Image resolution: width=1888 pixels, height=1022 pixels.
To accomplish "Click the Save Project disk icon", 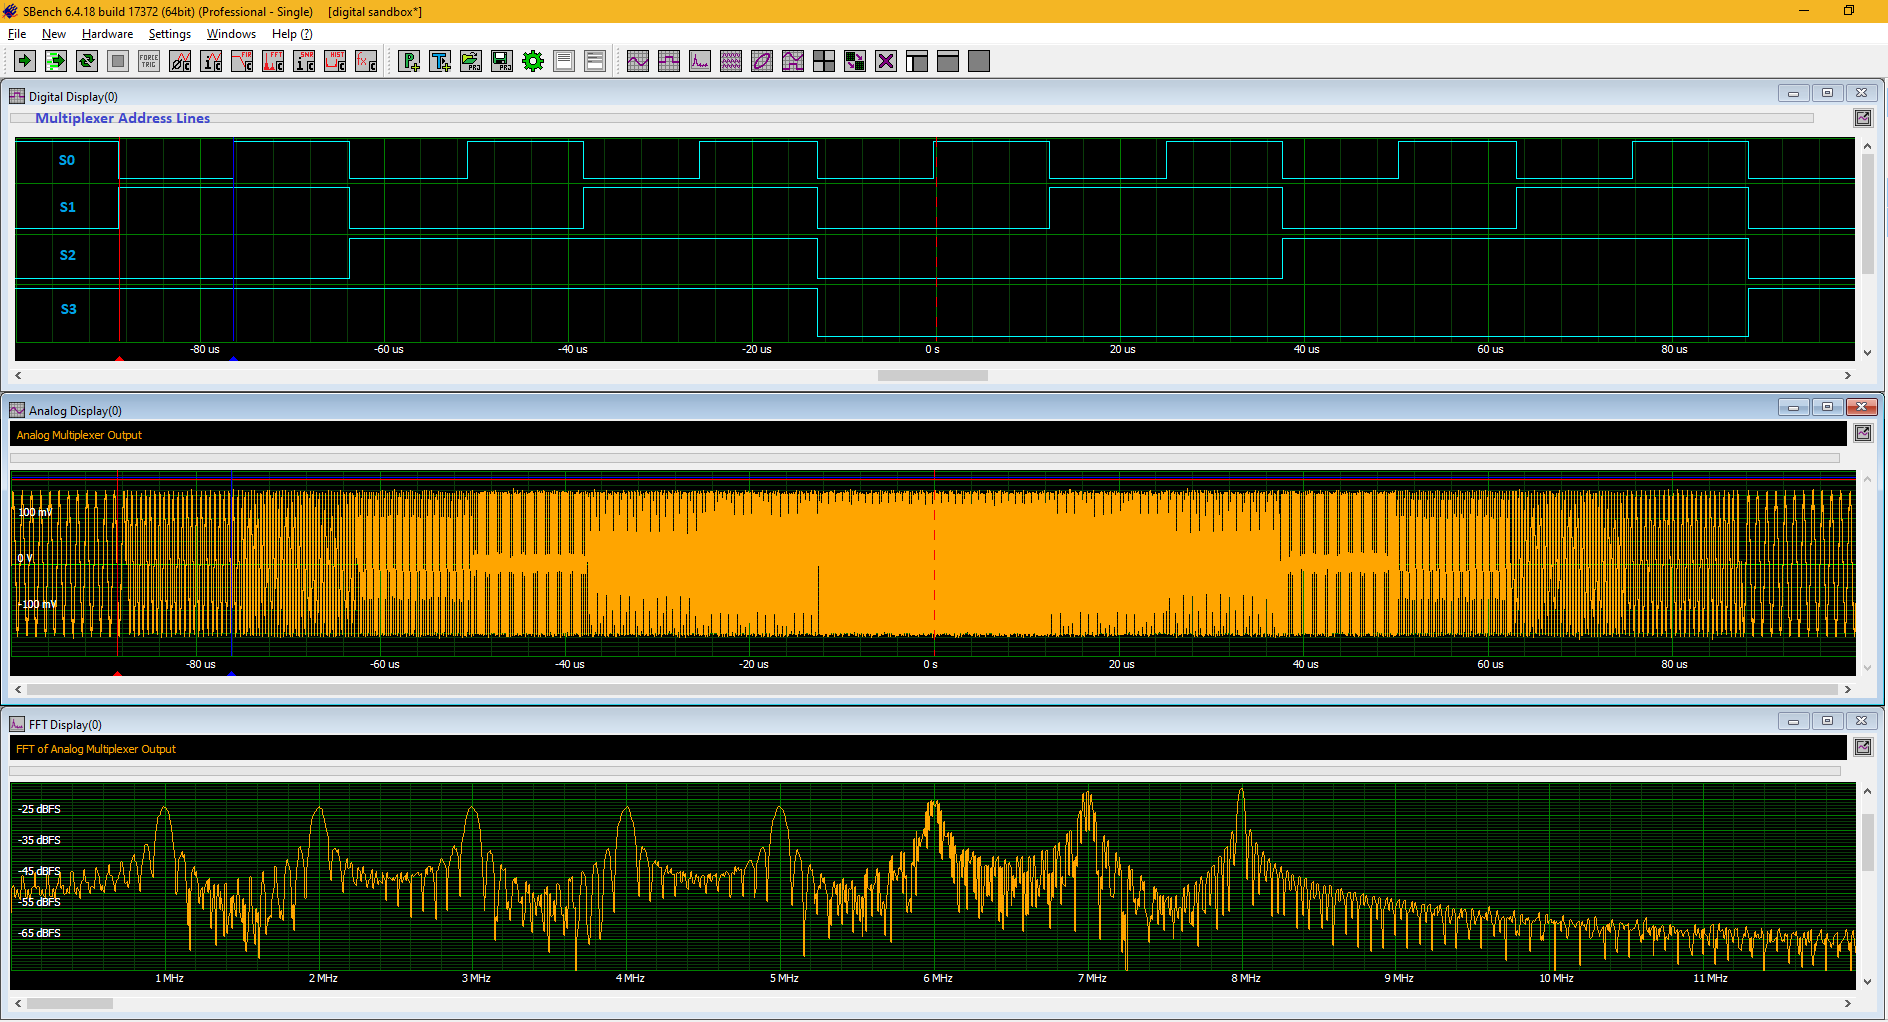I will tap(502, 61).
